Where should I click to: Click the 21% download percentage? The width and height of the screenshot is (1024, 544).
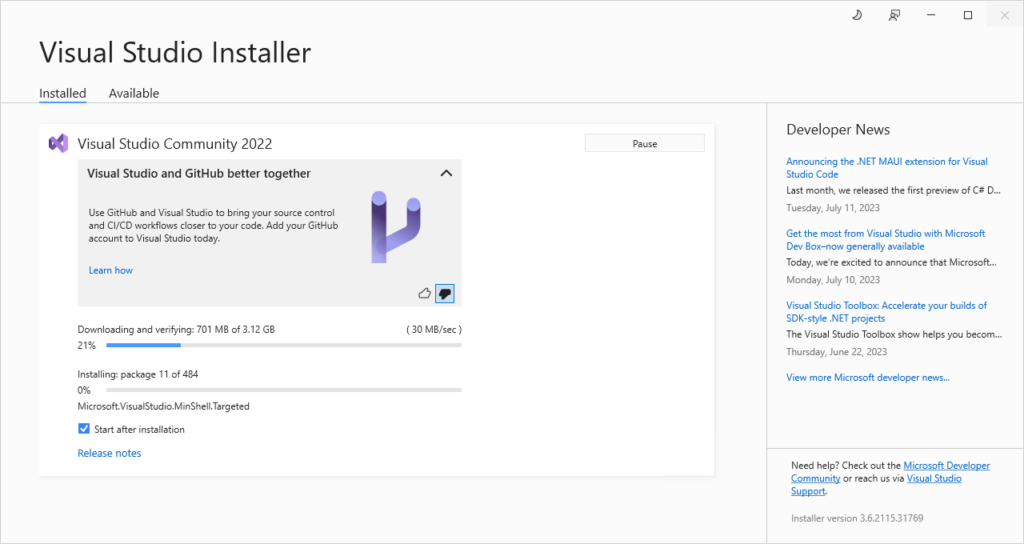[x=86, y=345]
